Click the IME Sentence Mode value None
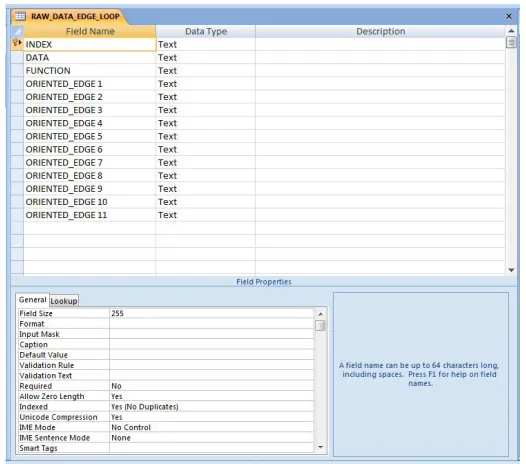The width and height of the screenshot is (526, 464). coord(212,438)
